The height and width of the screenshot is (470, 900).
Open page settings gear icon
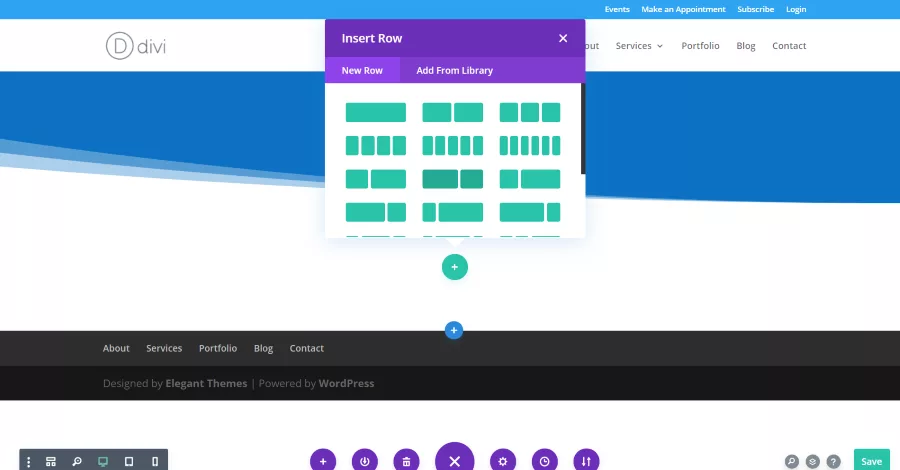pyautogui.click(x=503, y=461)
